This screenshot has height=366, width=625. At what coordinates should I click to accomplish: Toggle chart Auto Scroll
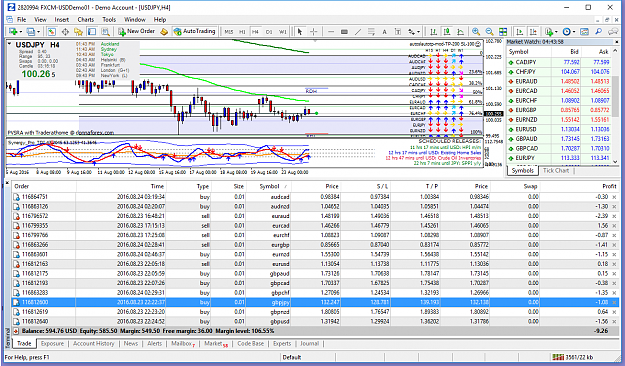(x=520, y=31)
